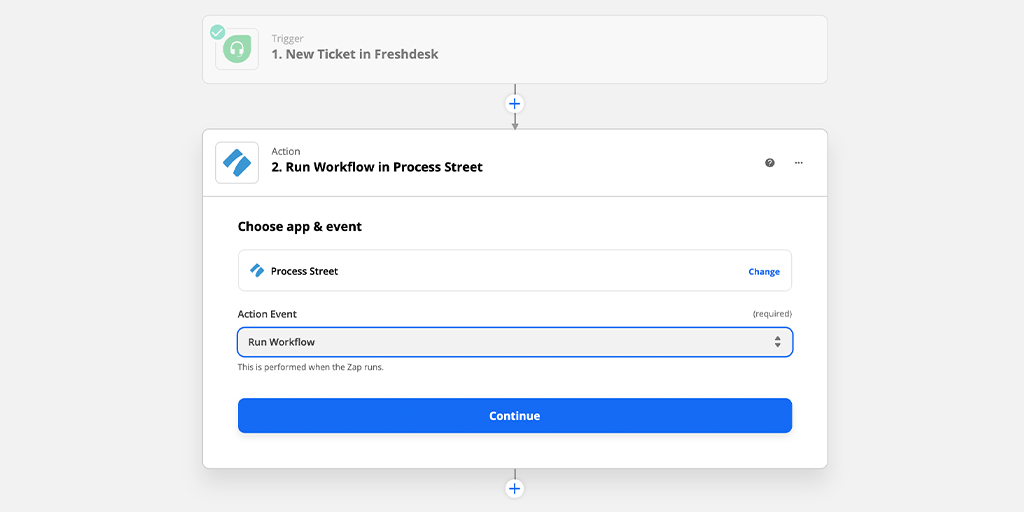Collapse the '2. Run Workflow in Process Street' header
The image size is (1024, 512).
point(515,163)
